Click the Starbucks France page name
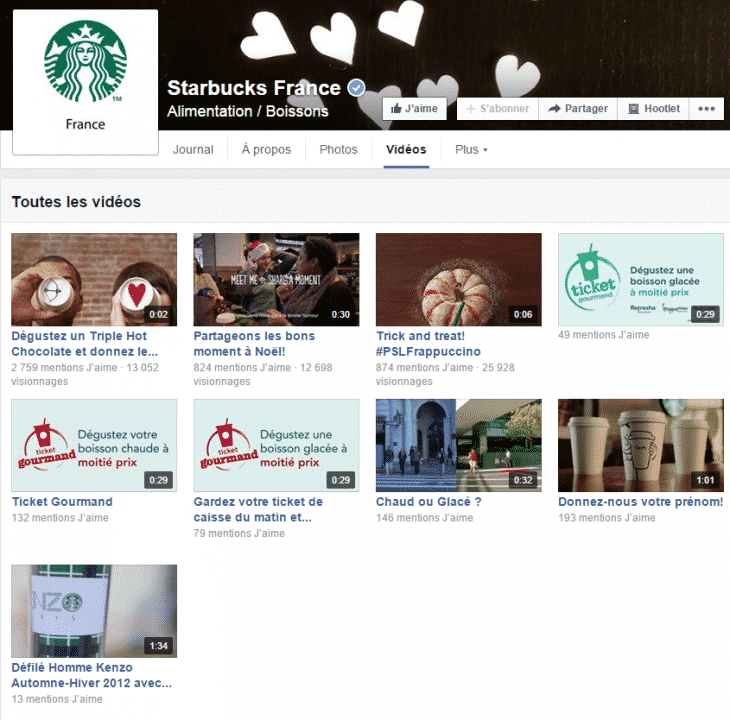 [x=254, y=88]
